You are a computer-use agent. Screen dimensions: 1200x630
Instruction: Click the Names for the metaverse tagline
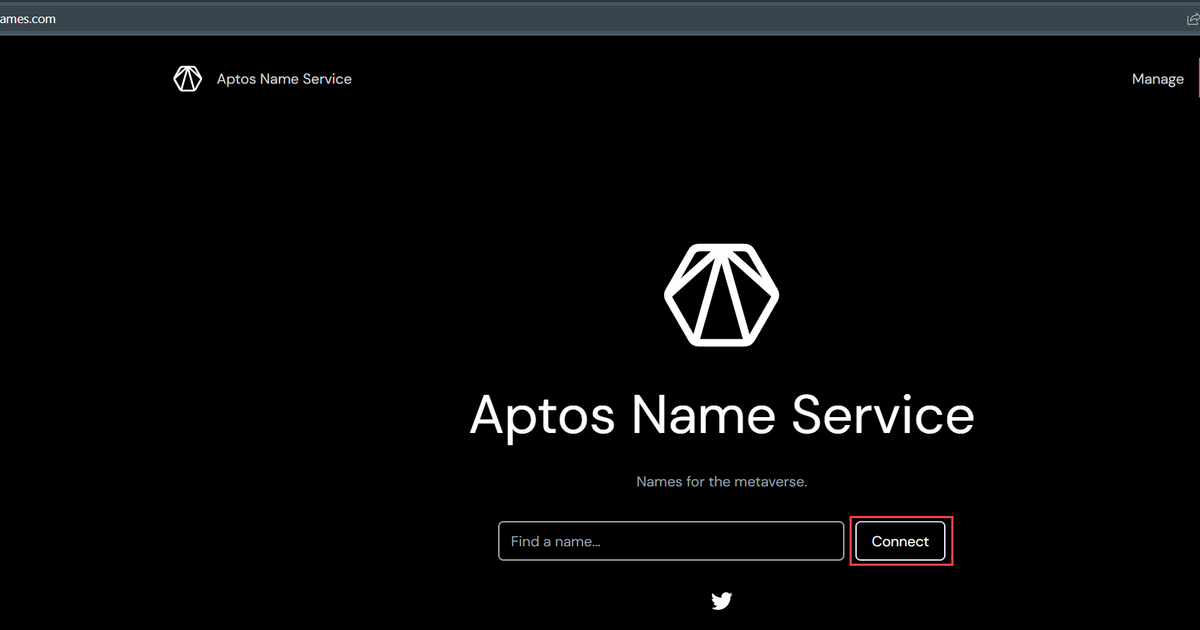tap(721, 482)
